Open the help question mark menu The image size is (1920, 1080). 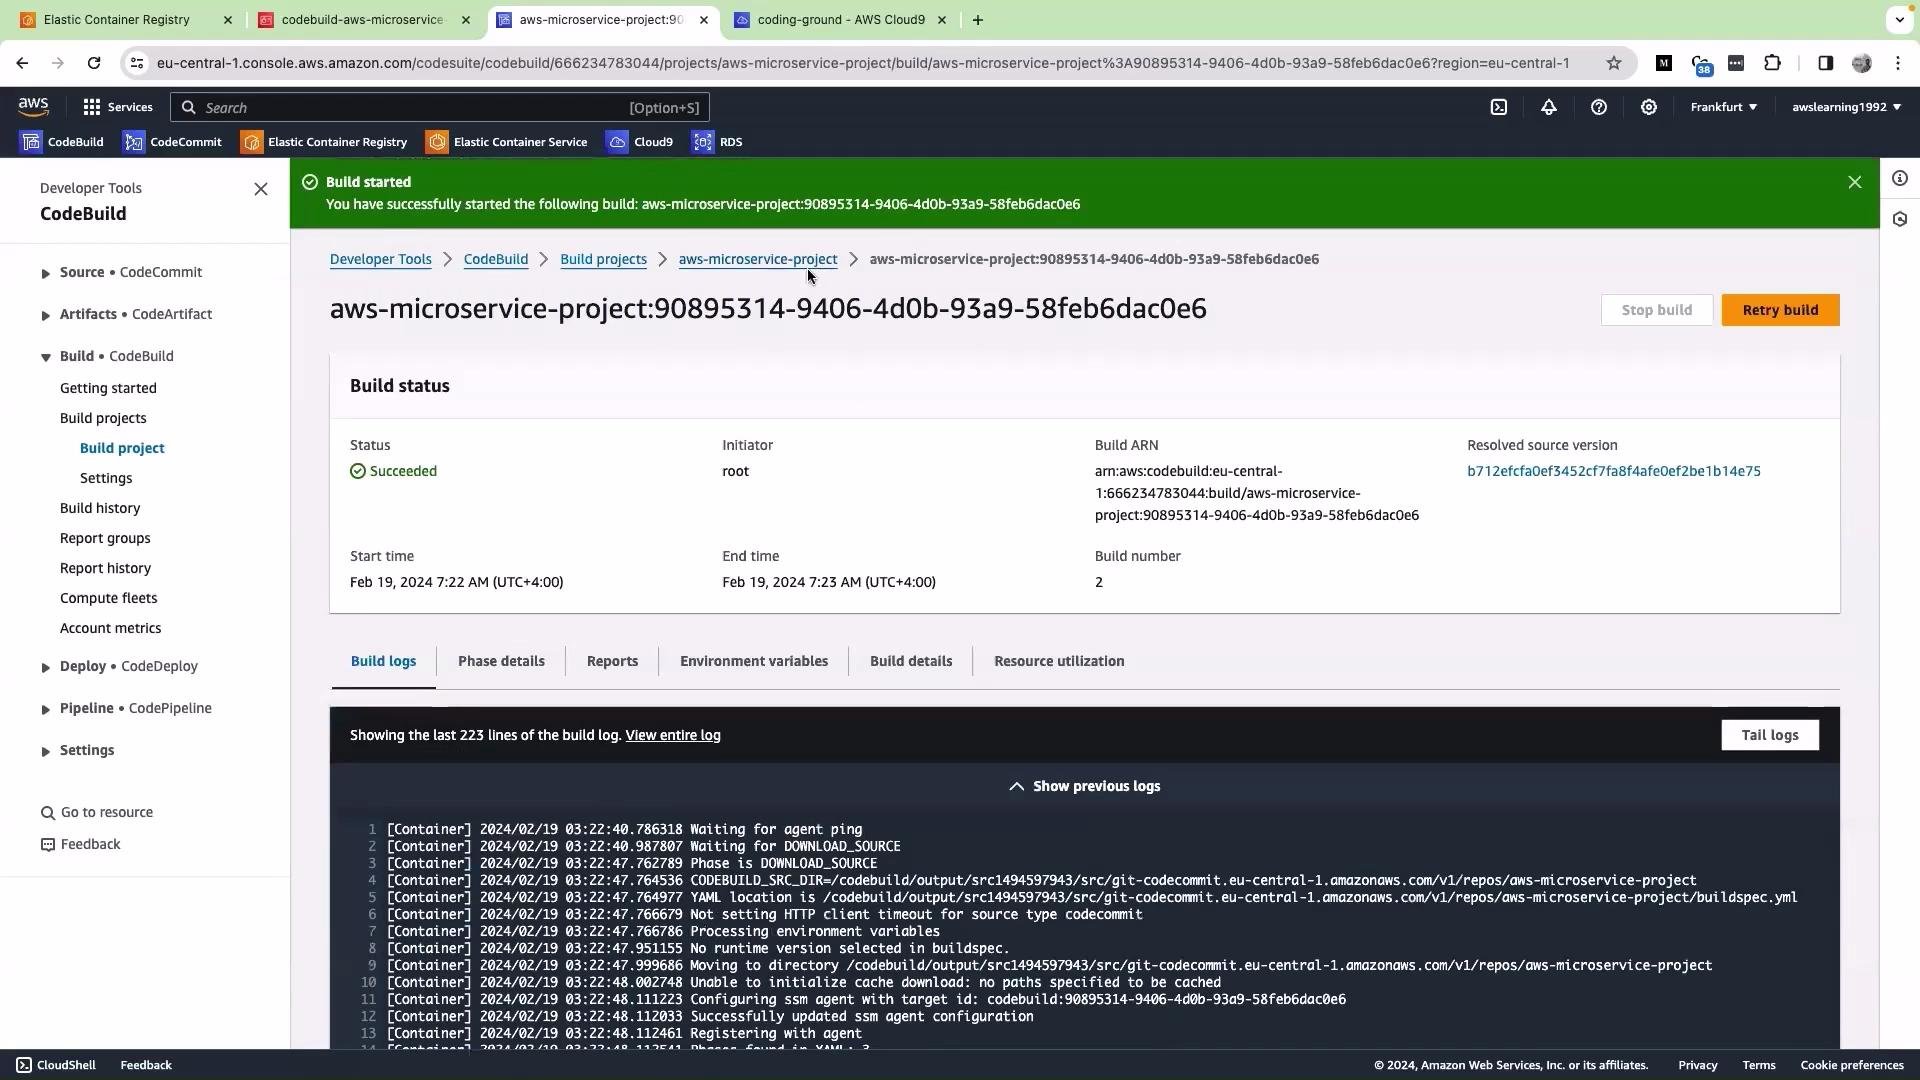pyautogui.click(x=1598, y=107)
